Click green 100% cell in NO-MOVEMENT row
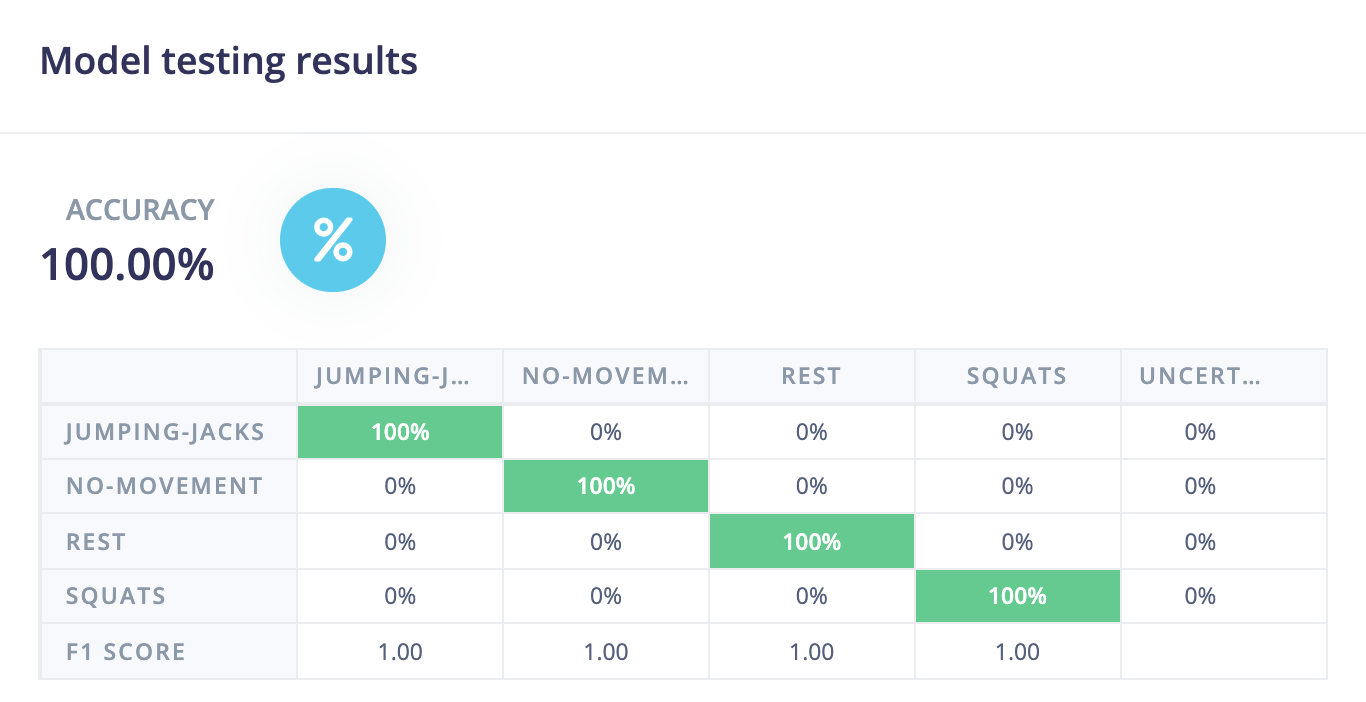The image size is (1366, 702). point(606,486)
